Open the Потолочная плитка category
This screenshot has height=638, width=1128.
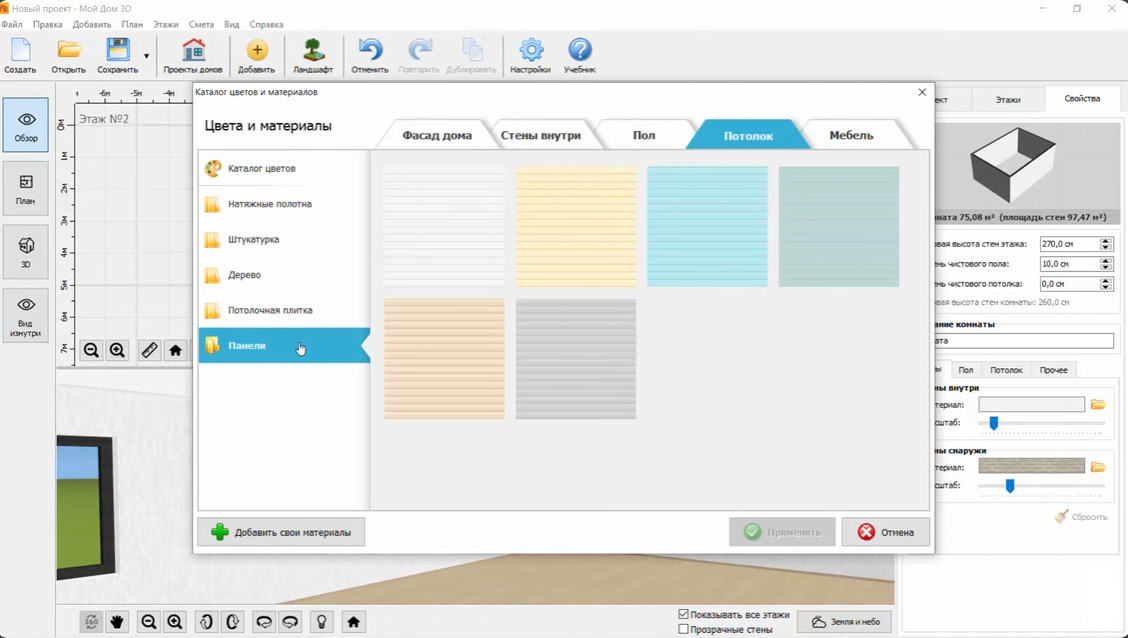(x=284, y=310)
